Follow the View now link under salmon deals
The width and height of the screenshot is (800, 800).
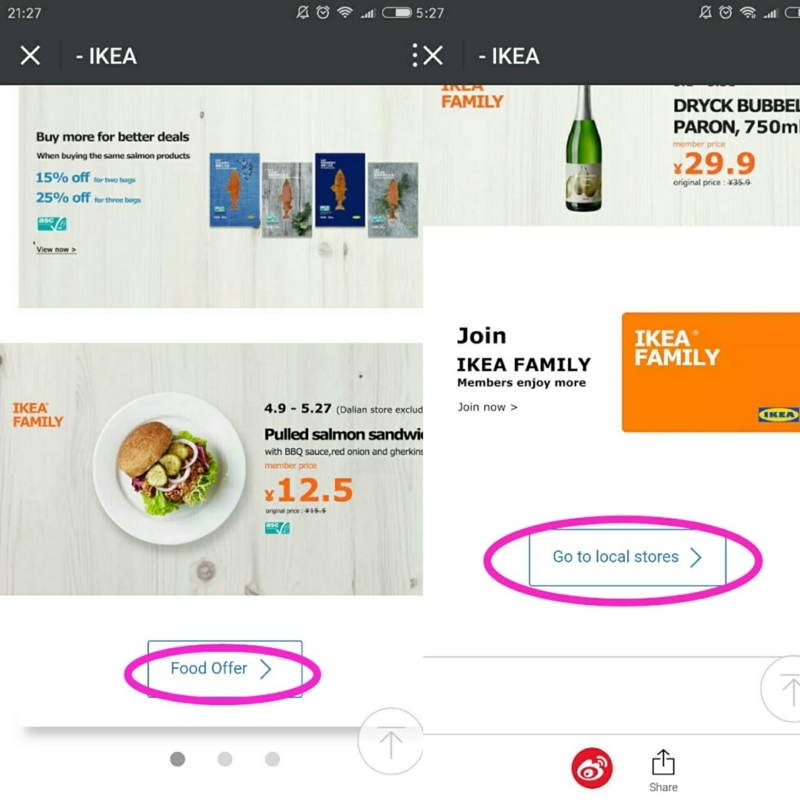(x=56, y=249)
